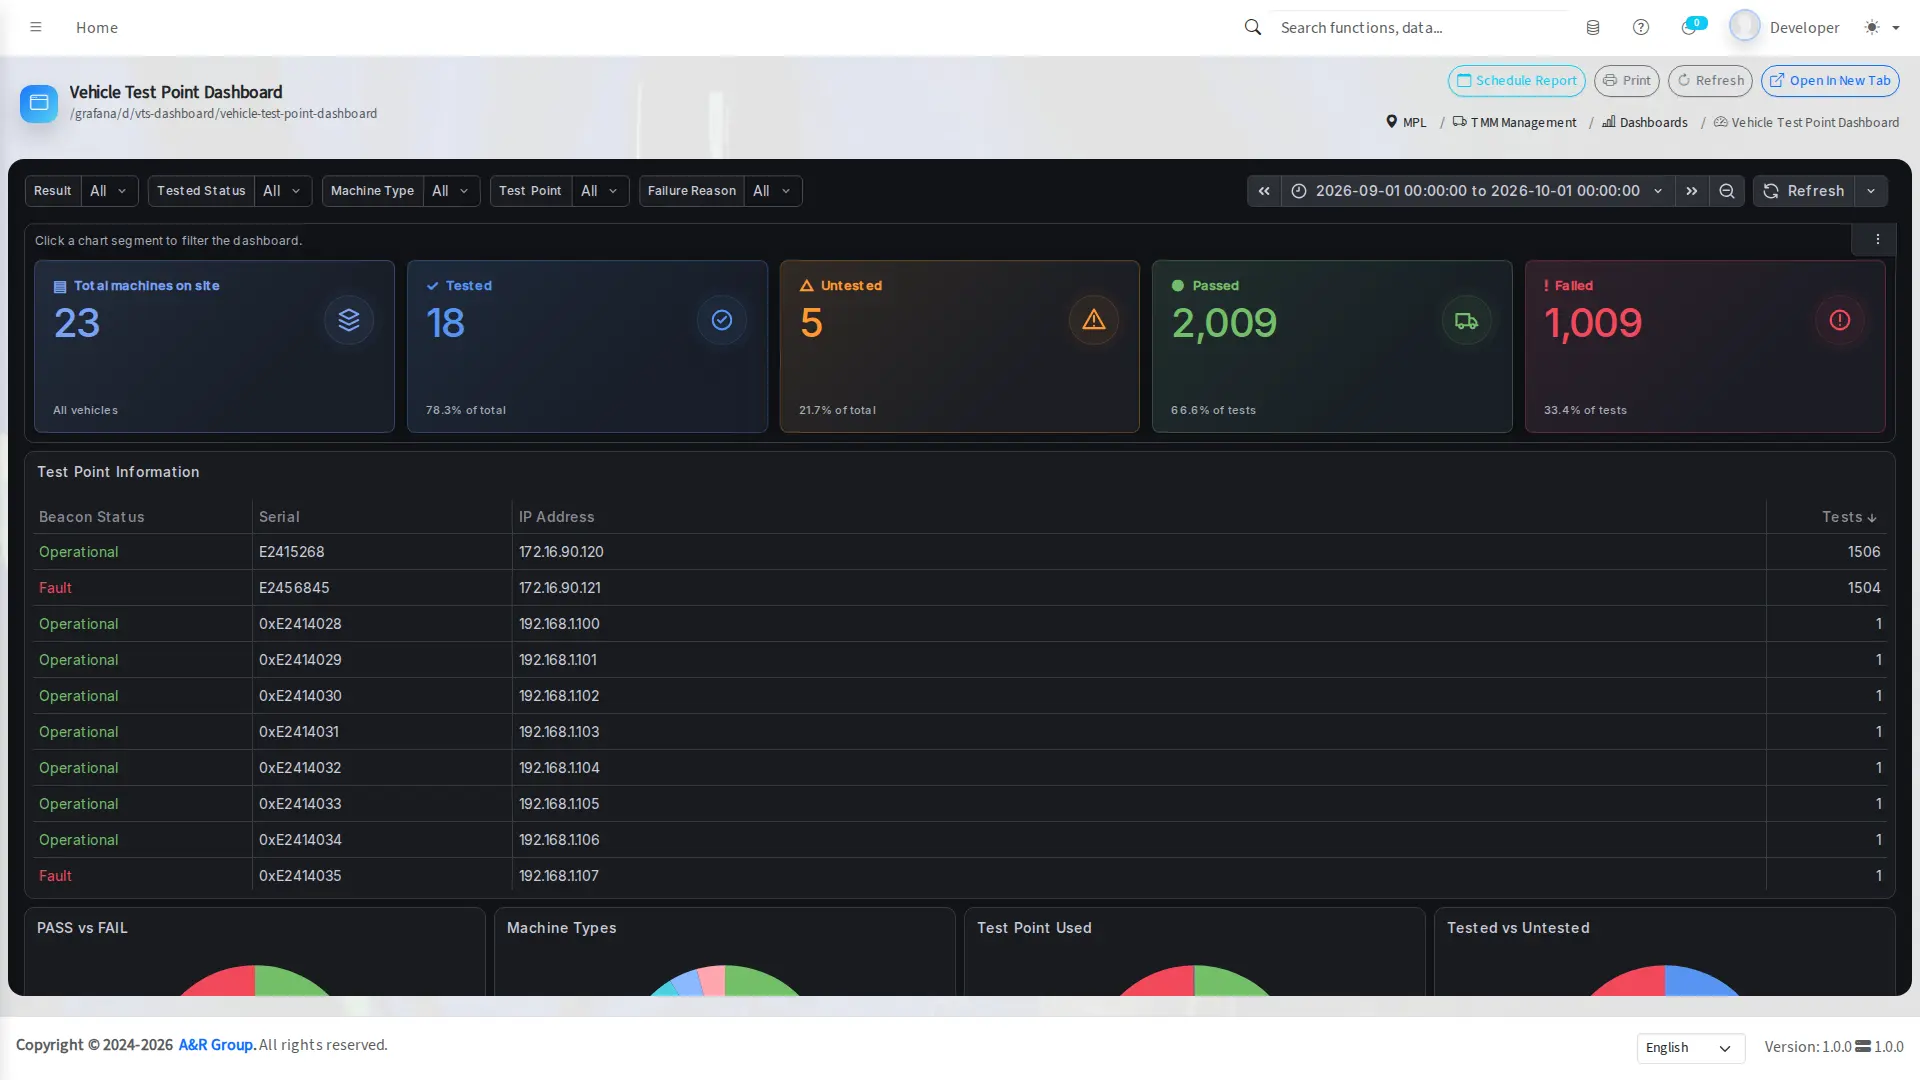
Task: Click the layers icon on Total machines card
Action: click(x=349, y=320)
